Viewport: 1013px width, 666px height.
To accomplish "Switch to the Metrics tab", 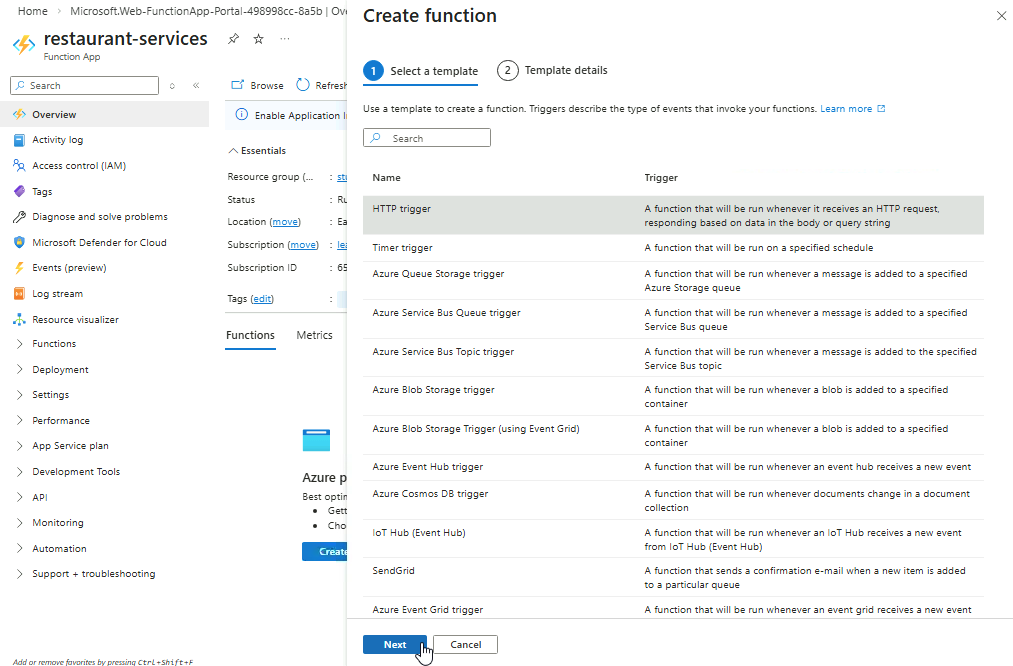I will (x=314, y=335).
